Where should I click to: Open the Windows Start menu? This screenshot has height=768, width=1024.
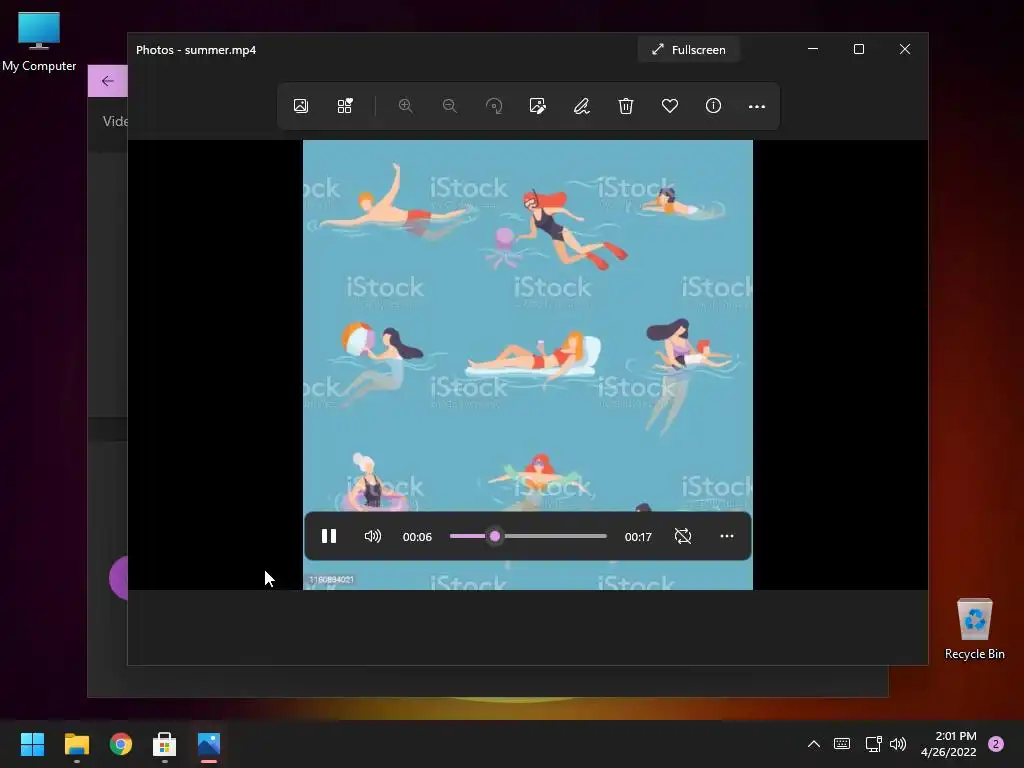tap(32, 744)
